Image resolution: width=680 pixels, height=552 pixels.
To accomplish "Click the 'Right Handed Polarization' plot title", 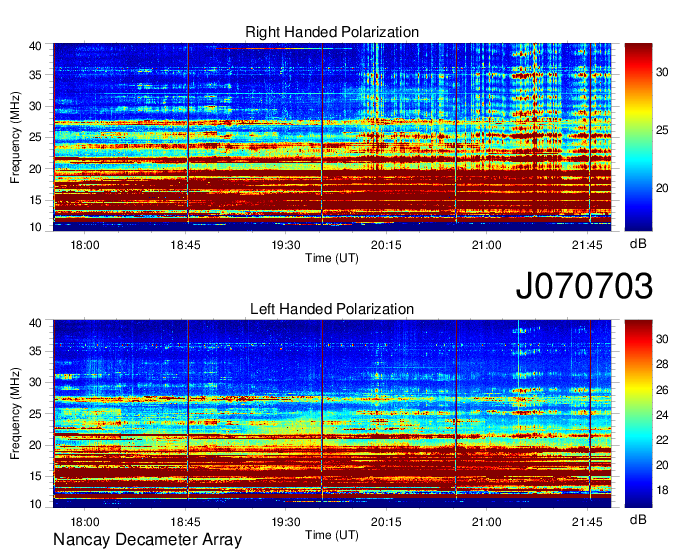I will (x=332, y=32).
